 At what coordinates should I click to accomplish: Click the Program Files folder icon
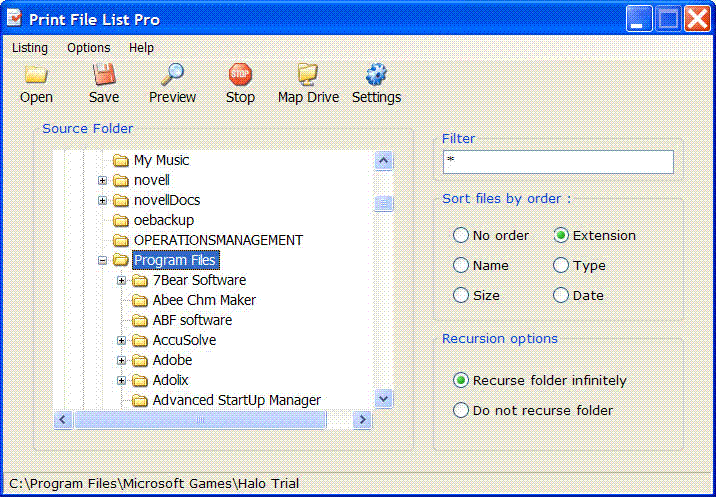pos(121,260)
